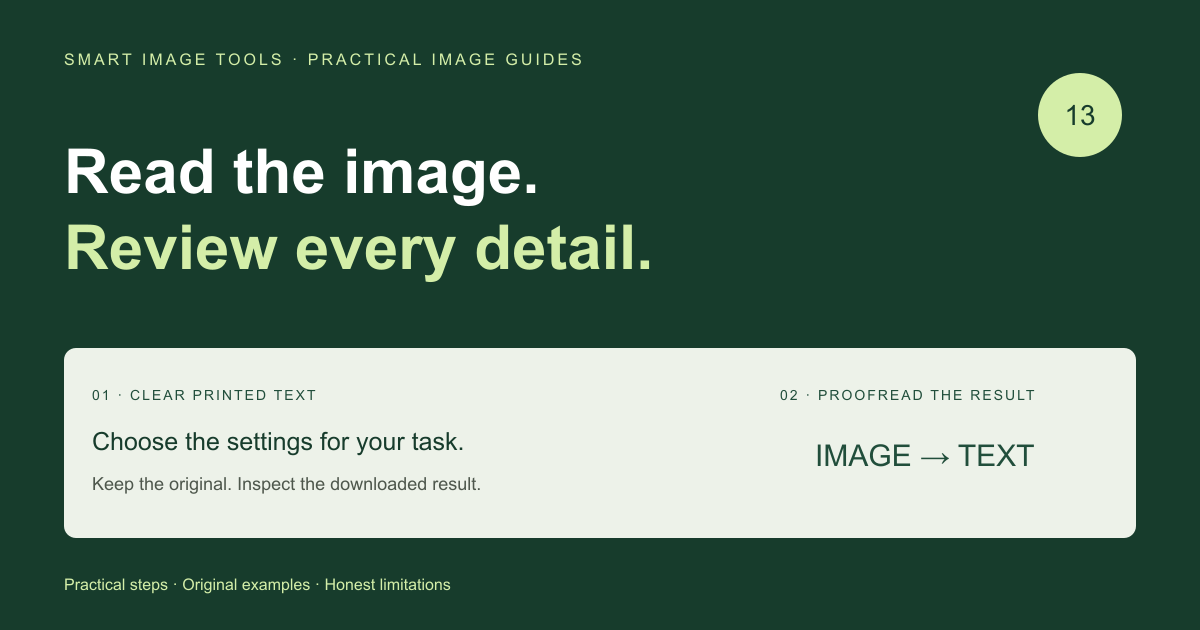
Task: Click the circular badge numbered 13
Action: point(1080,115)
